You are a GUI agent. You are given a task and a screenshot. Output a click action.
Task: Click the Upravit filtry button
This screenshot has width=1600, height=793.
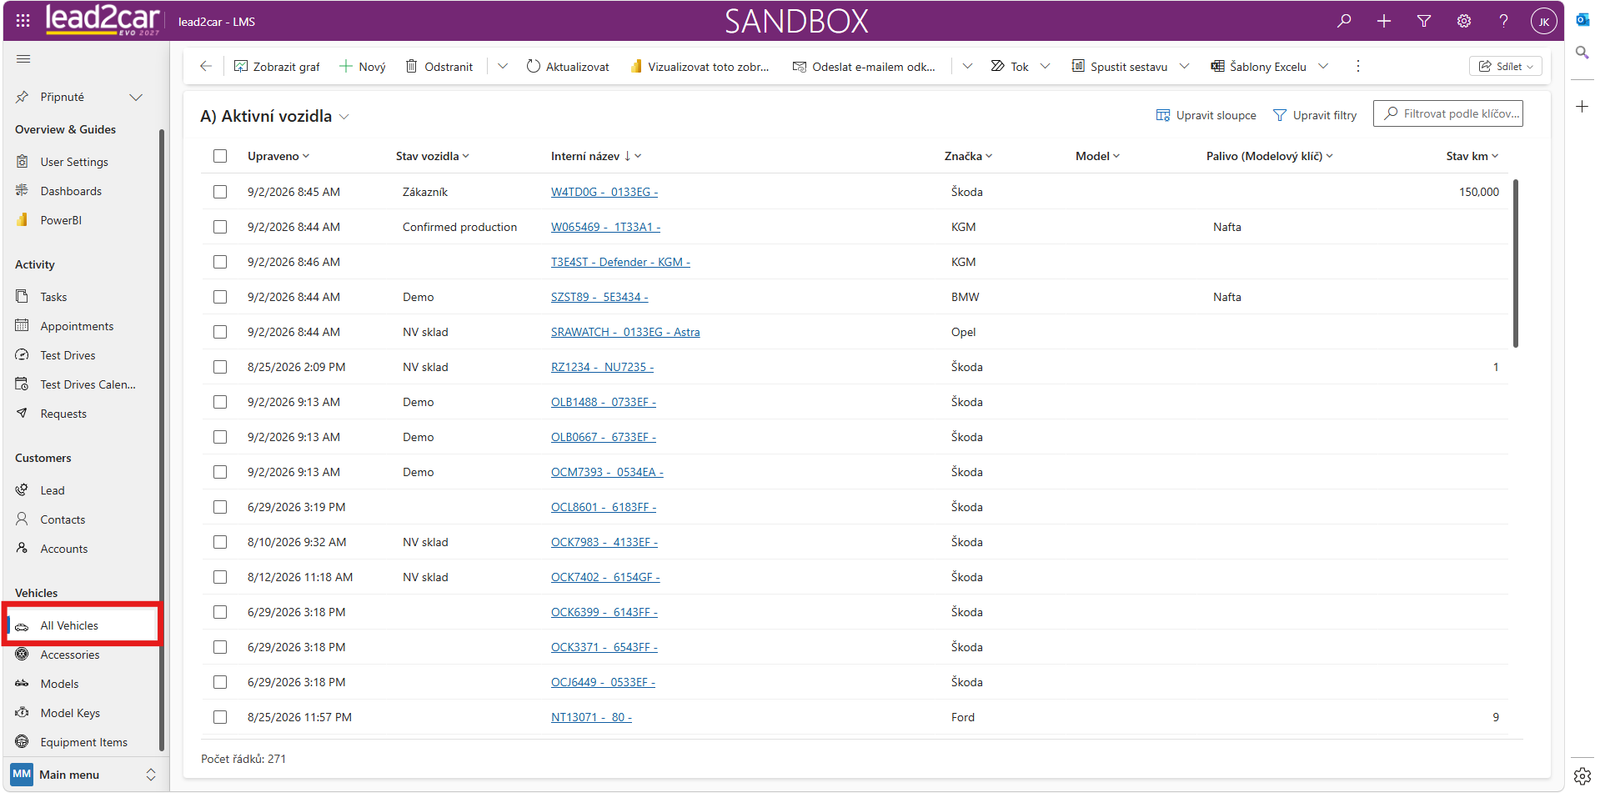[x=1315, y=115]
